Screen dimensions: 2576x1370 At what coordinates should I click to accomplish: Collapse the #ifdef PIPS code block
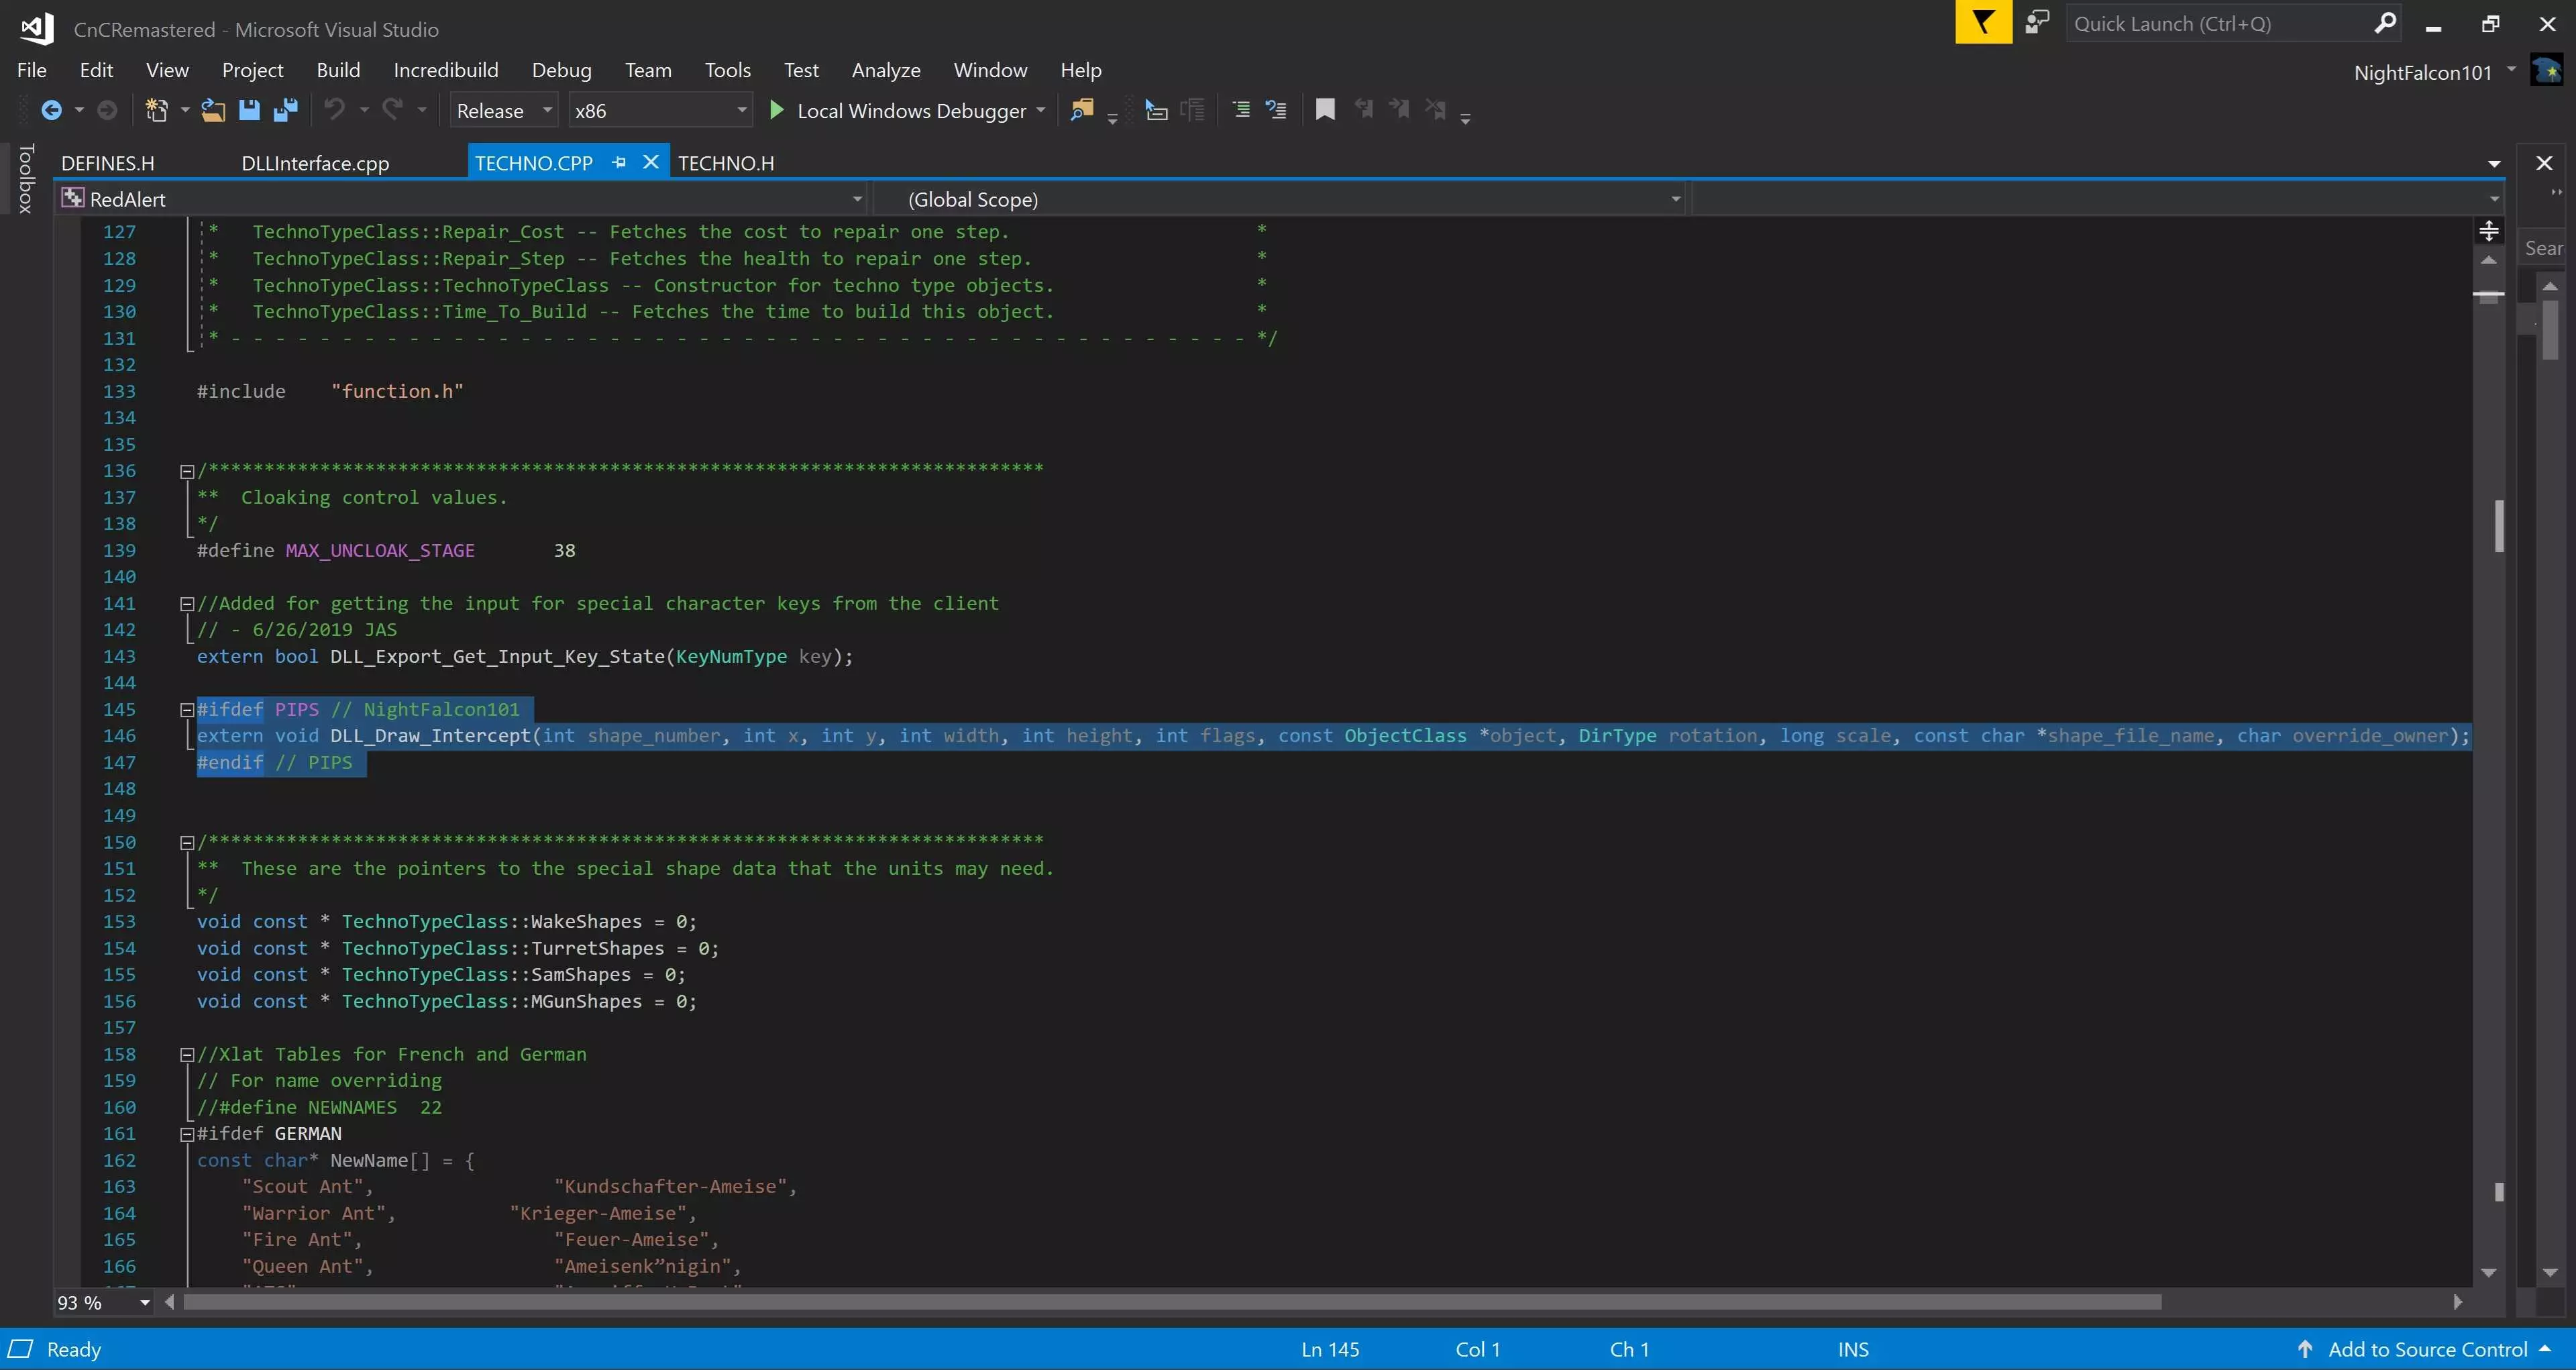click(186, 710)
